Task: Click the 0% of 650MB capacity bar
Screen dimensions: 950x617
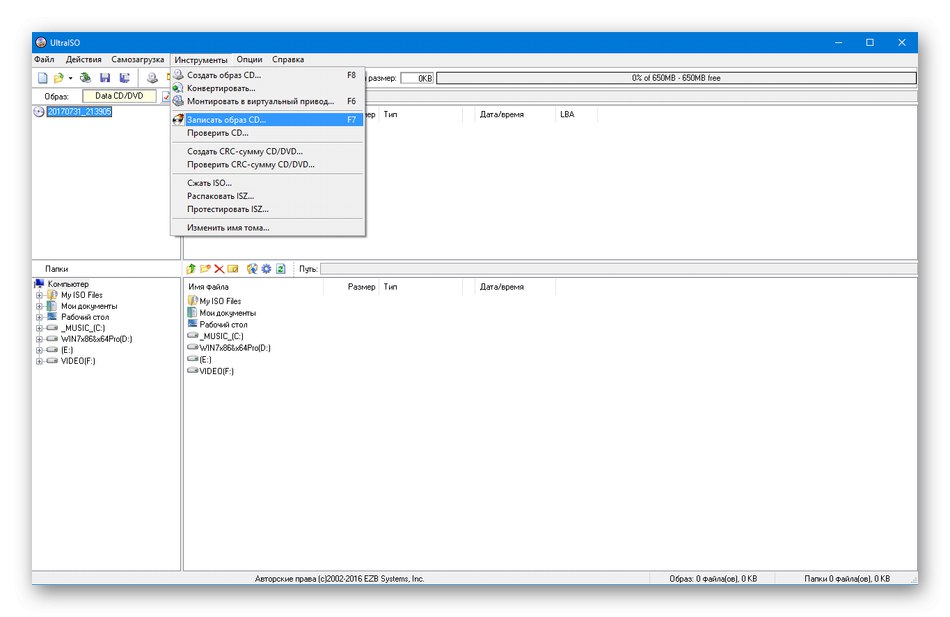Action: [x=676, y=78]
